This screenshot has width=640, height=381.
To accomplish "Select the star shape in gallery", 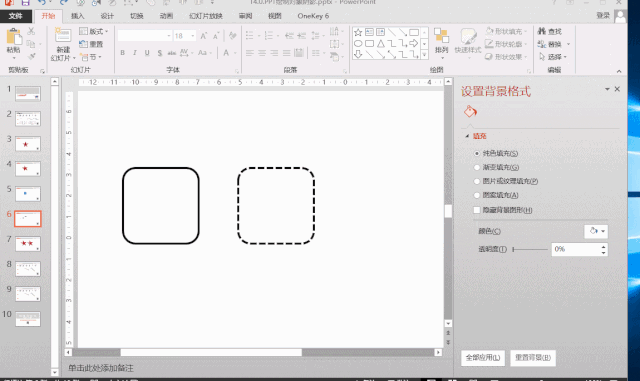I will (358, 32).
